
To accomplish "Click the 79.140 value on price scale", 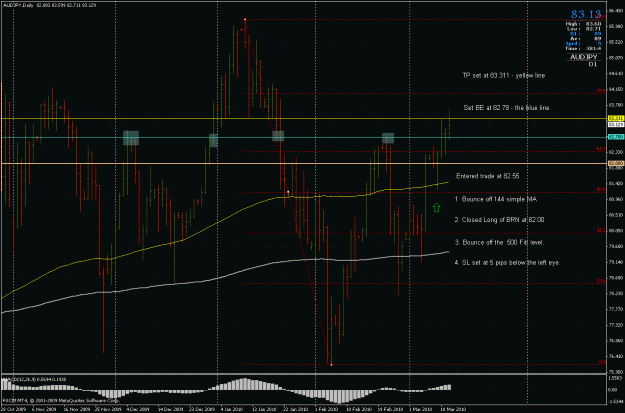I will [616, 262].
